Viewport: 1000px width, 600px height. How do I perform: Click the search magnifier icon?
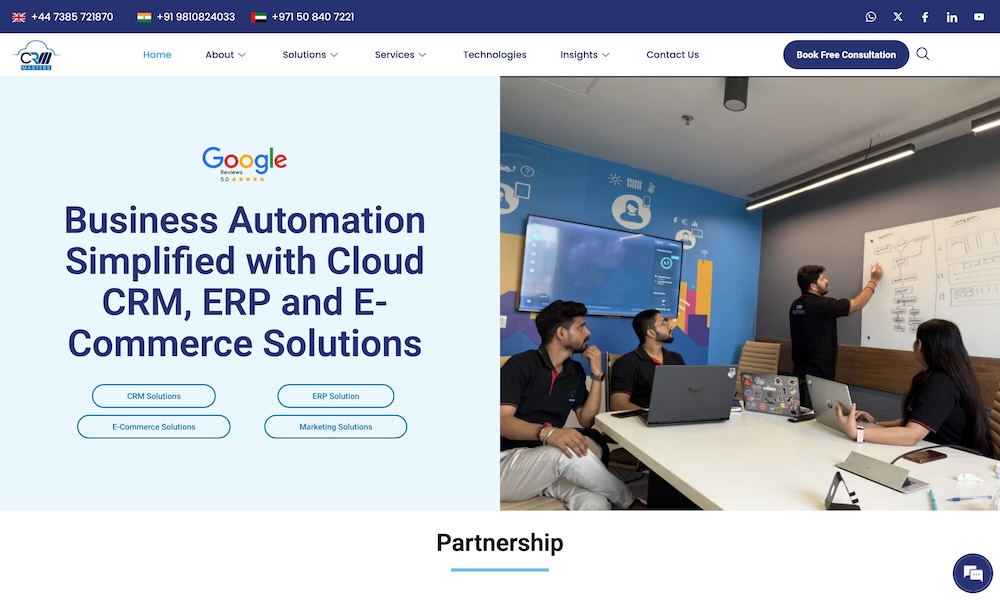[923, 54]
